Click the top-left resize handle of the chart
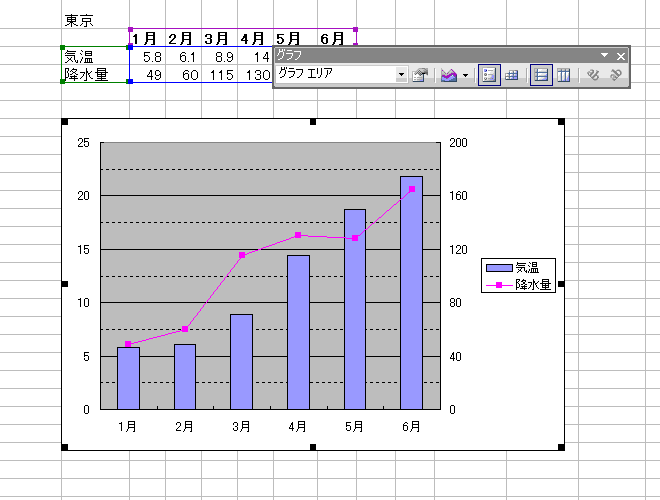Image resolution: width=660 pixels, height=500 pixels. tap(64, 122)
